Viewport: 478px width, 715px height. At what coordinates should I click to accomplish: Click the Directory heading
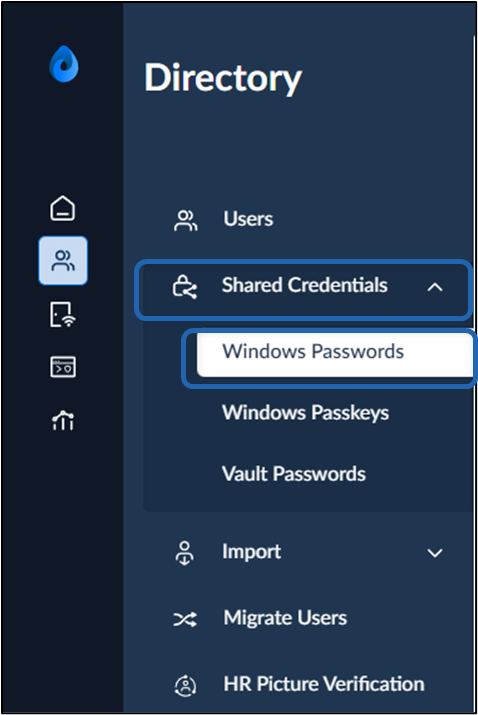[x=223, y=78]
